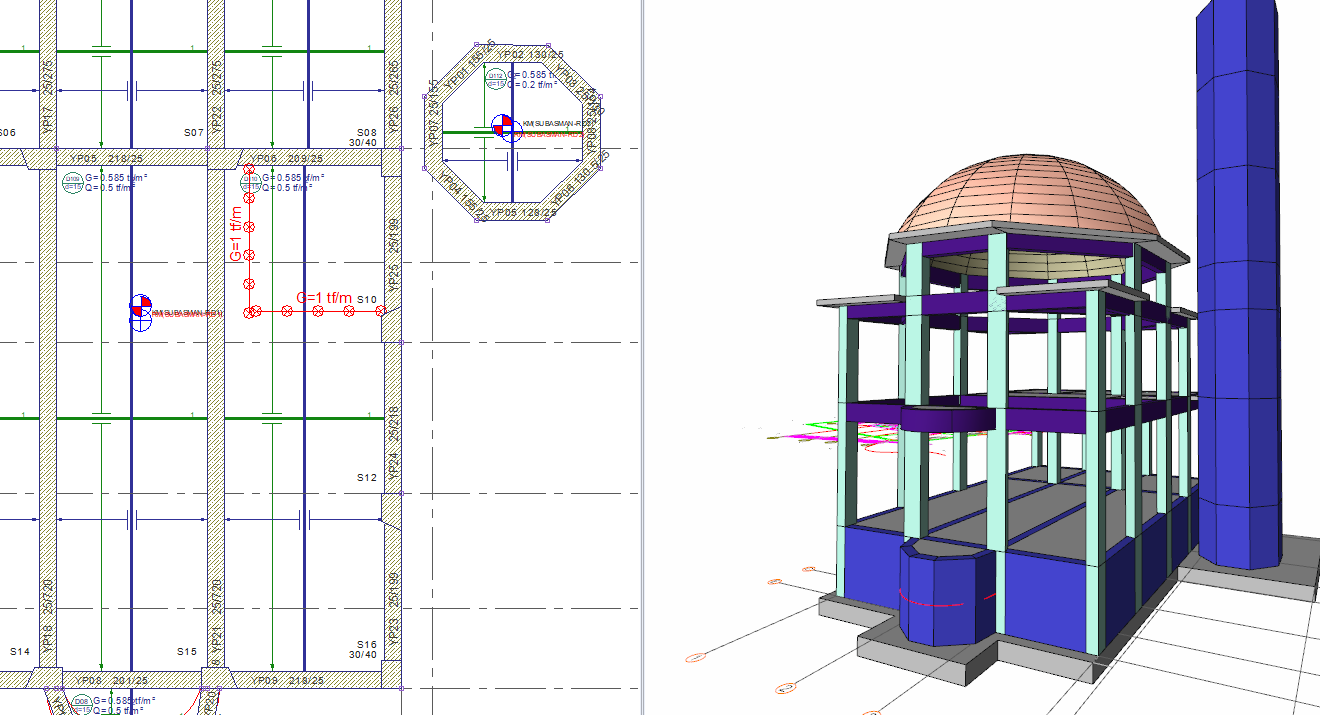Select the YP22 wall label
This screenshot has width=1320, height=715.
pos(216,122)
